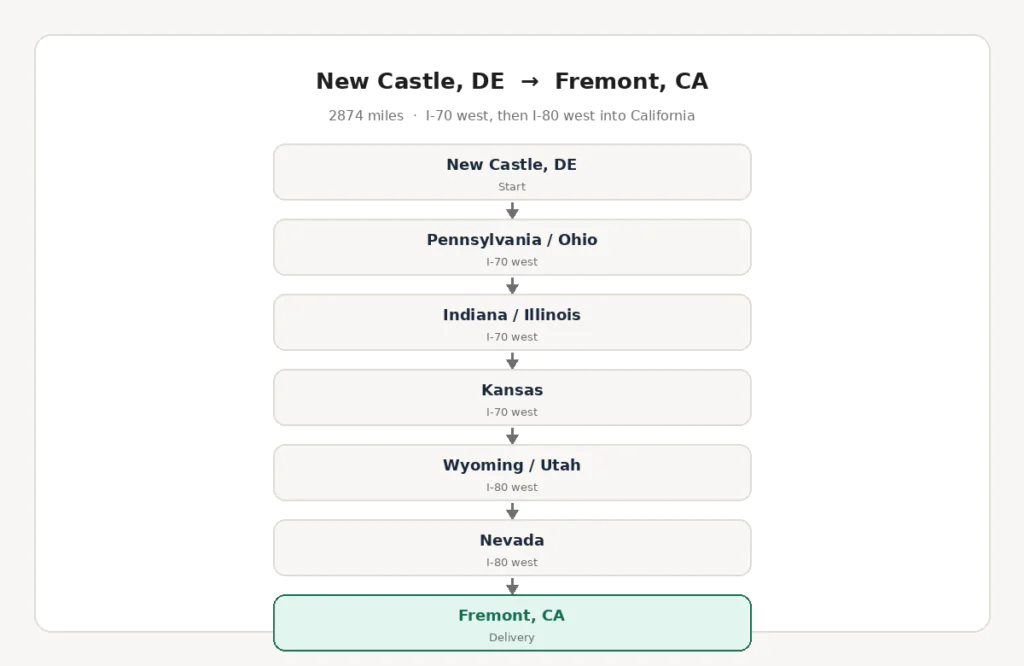The width and height of the screenshot is (1024, 666).
Task: Click "I-80 west" label under Wyoming / Utah
Action: [512, 487]
